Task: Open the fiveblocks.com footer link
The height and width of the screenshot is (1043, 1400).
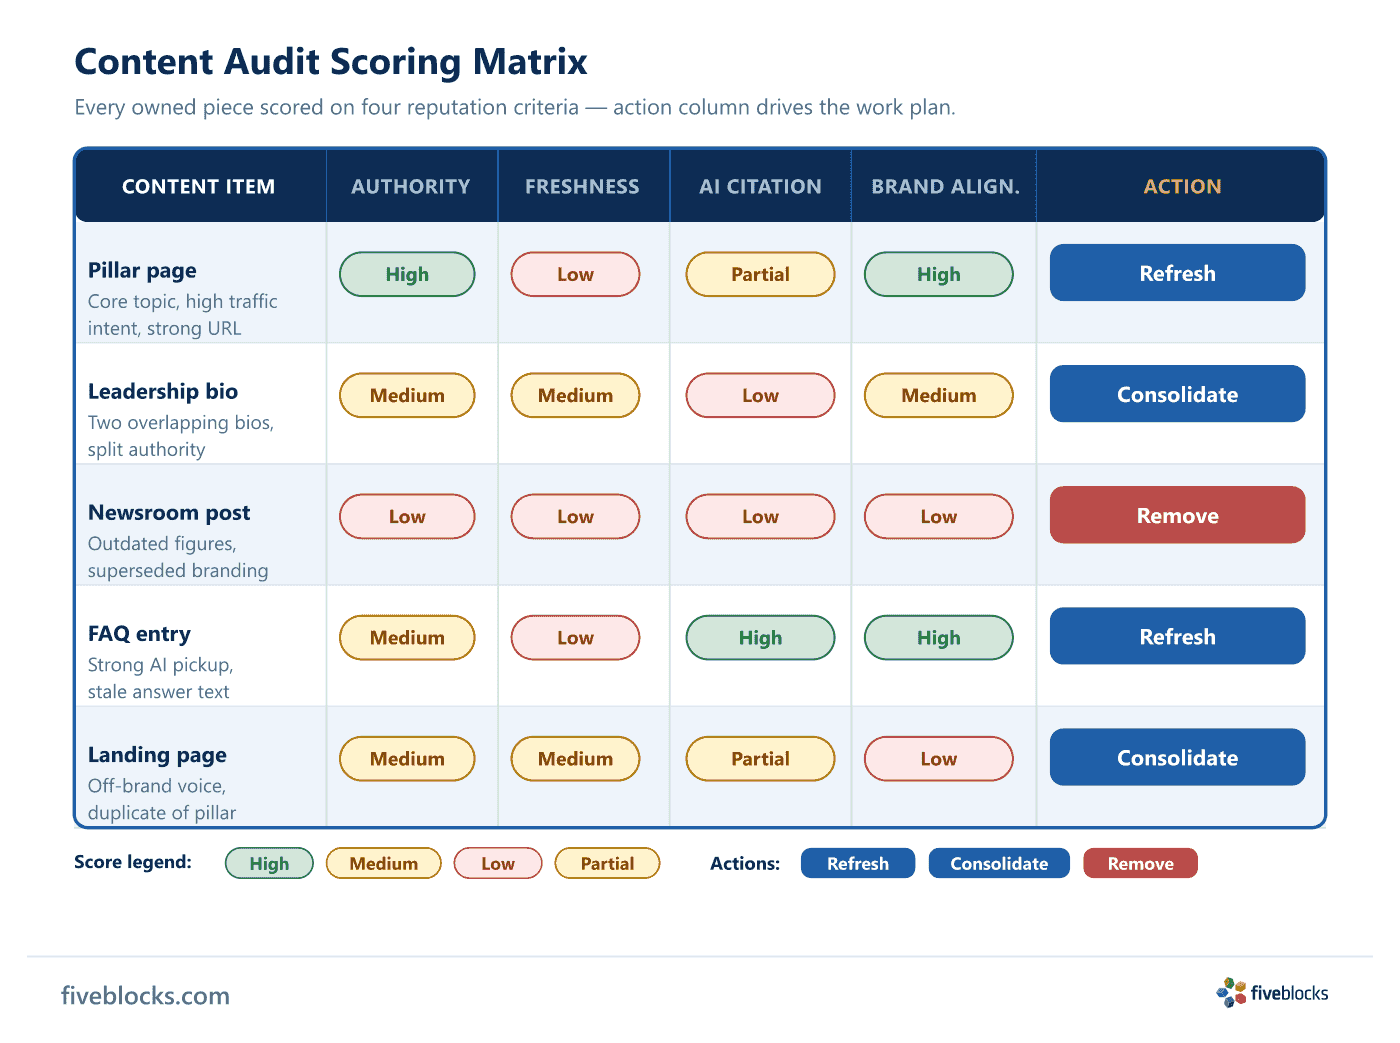Action: [145, 996]
